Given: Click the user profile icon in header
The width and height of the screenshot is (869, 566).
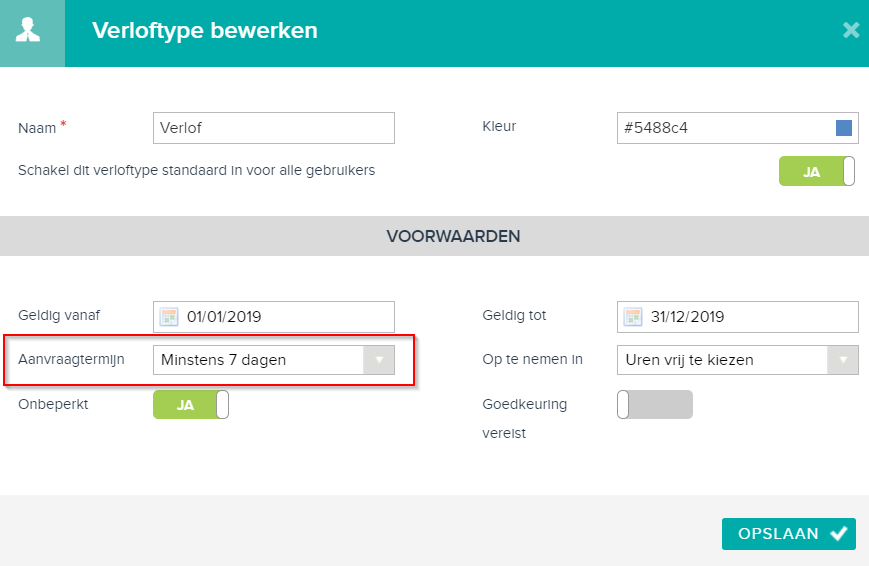Looking at the screenshot, I should coord(28,30).
